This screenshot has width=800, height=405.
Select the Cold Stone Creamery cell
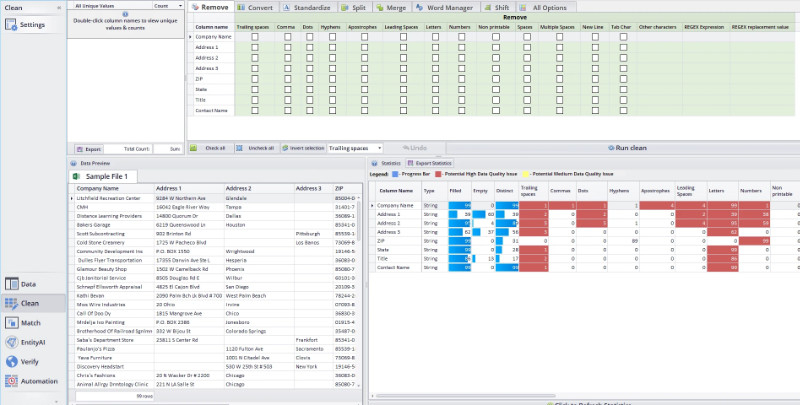point(114,242)
